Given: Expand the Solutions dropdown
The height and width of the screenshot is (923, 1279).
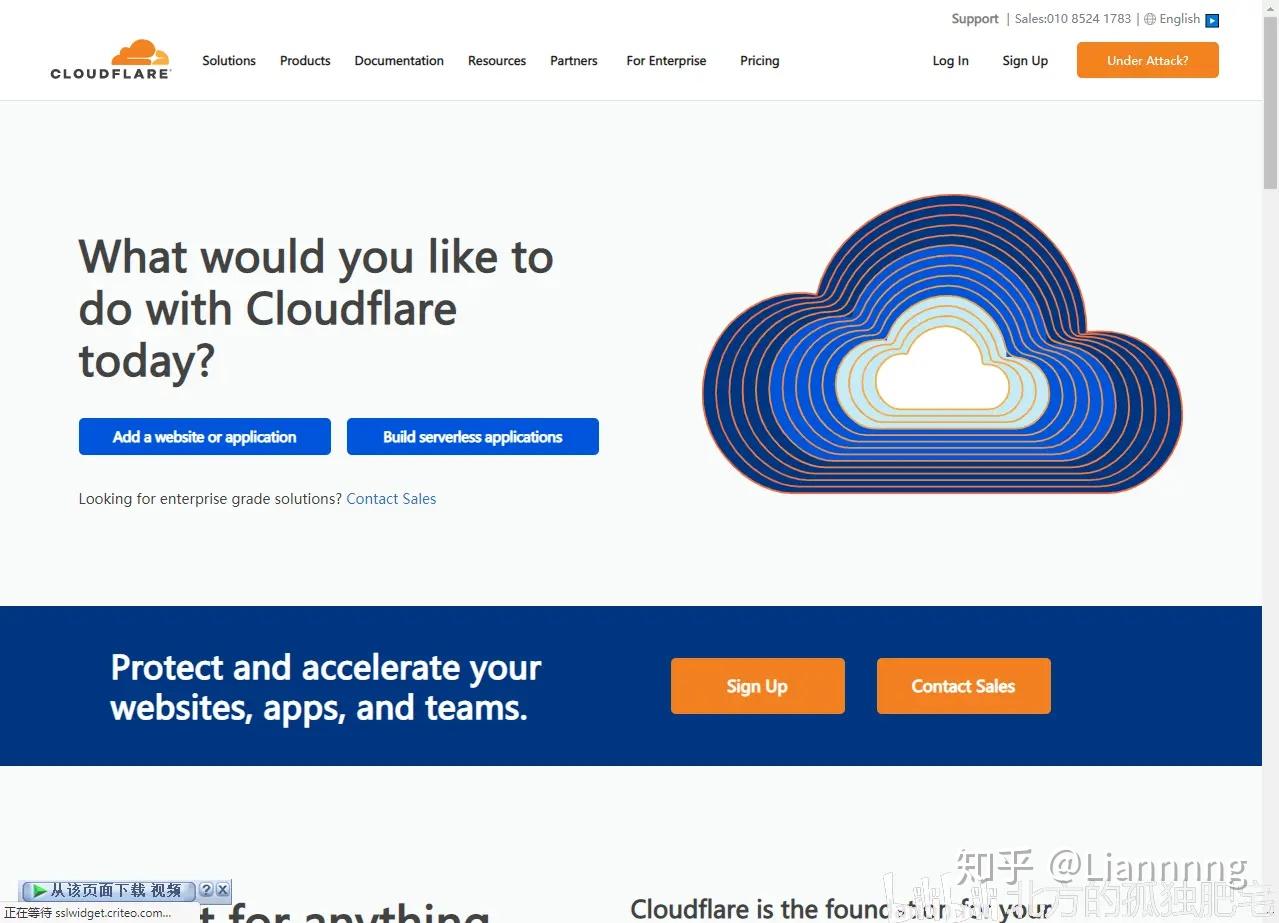Looking at the screenshot, I should point(228,61).
